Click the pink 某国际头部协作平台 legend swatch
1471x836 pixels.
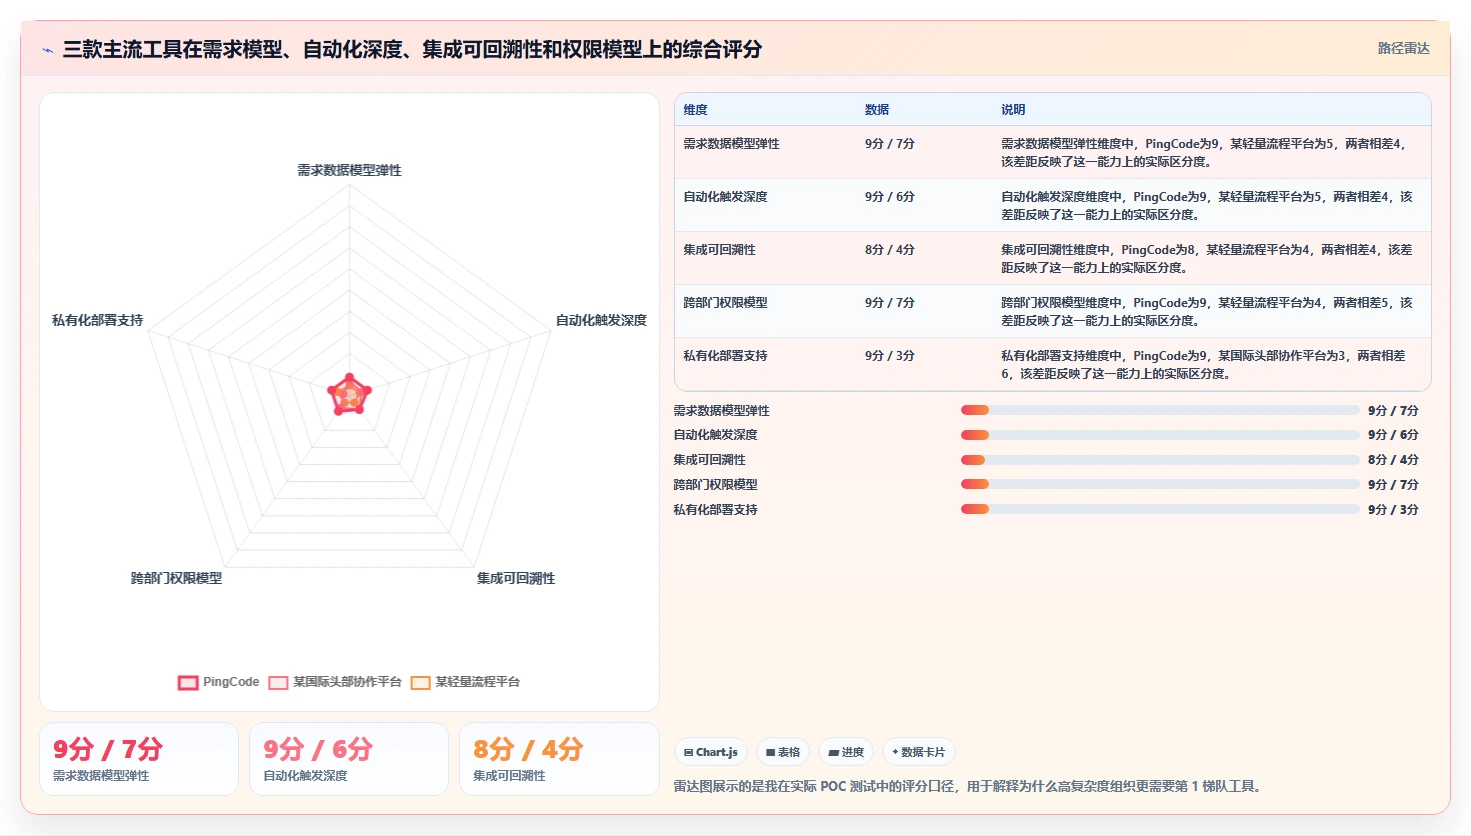278,683
